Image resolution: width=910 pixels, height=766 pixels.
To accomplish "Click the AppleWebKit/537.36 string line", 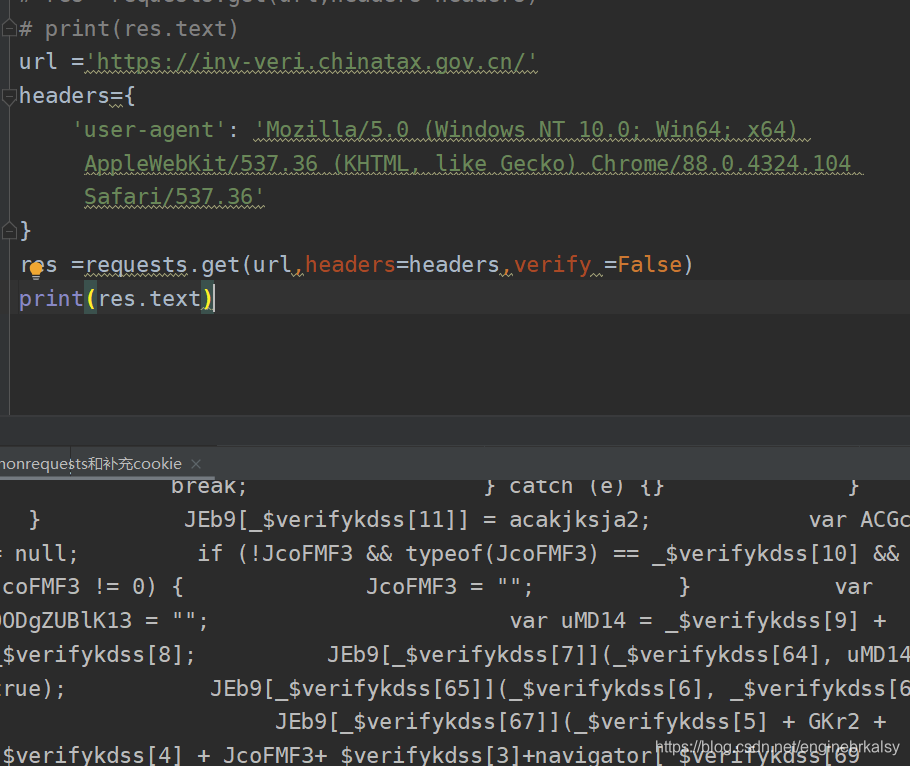I will pos(468,164).
